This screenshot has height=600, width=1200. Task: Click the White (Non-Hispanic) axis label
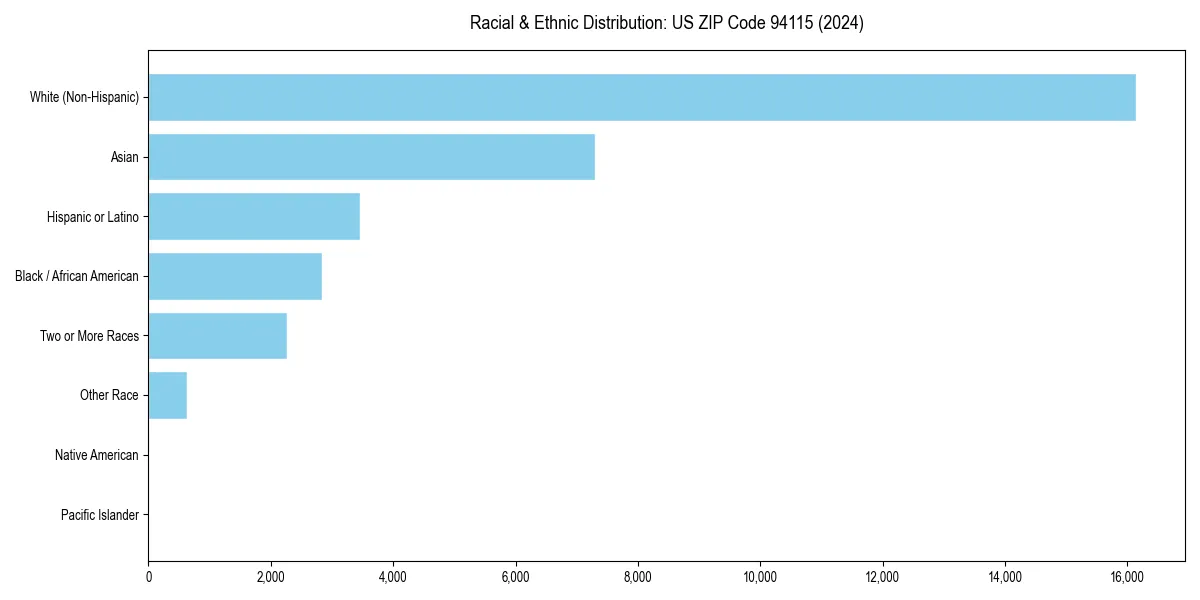[x=85, y=97]
